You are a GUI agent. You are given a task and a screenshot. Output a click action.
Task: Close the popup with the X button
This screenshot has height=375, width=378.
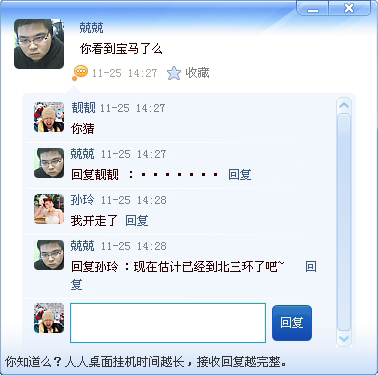tap(349, 8)
